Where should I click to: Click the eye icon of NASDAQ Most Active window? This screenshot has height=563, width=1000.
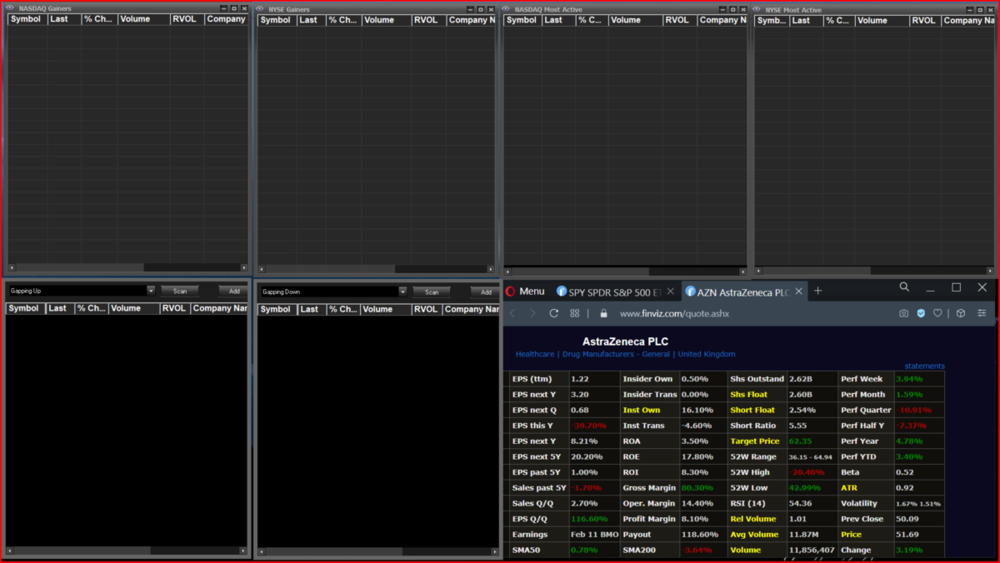(x=506, y=9)
